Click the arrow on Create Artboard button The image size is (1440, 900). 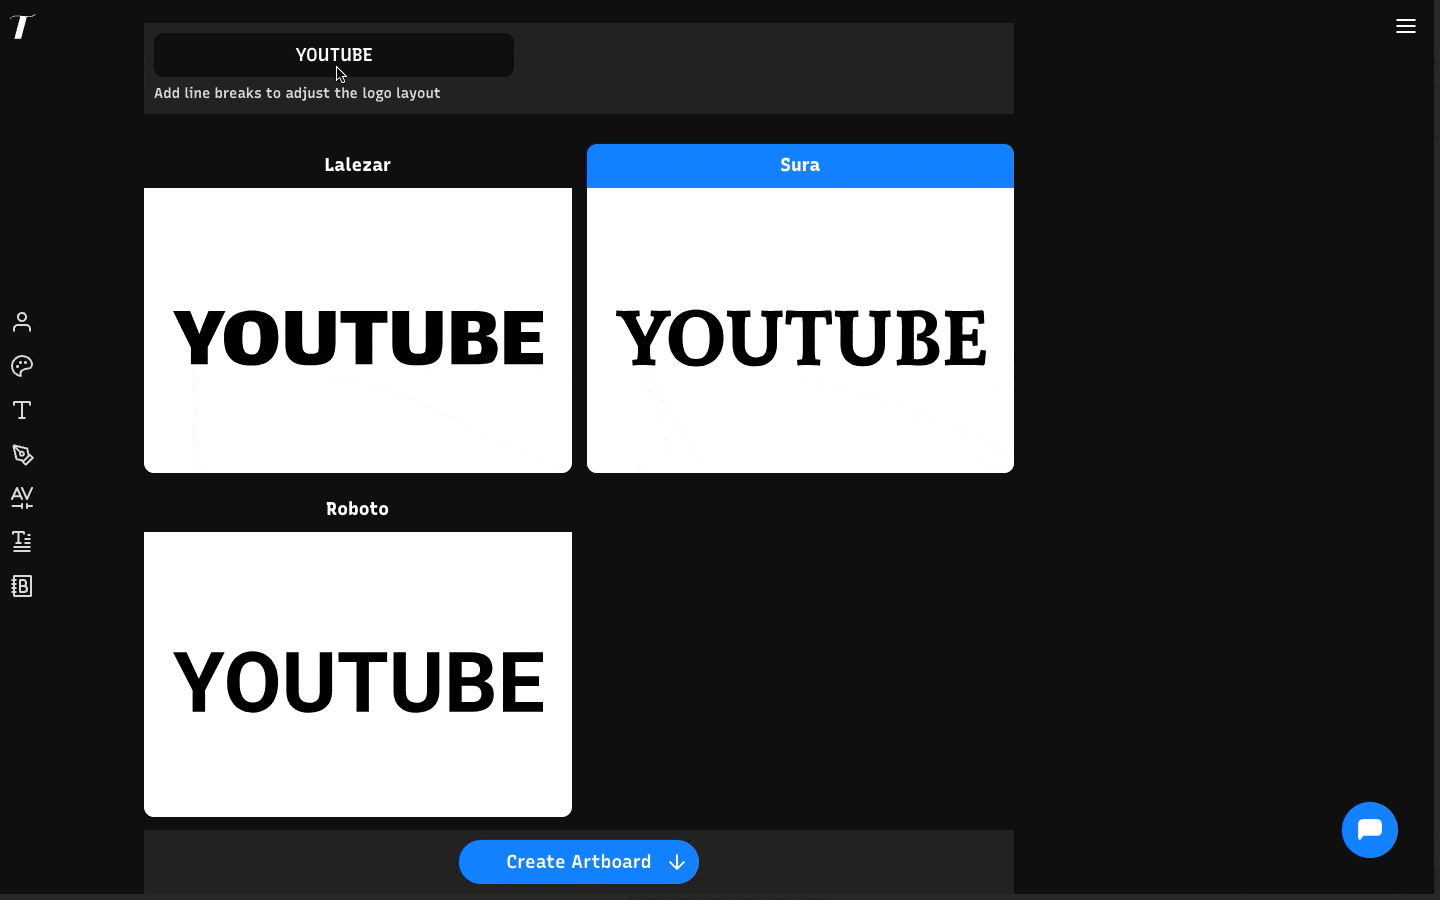click(x=677, y=862)
